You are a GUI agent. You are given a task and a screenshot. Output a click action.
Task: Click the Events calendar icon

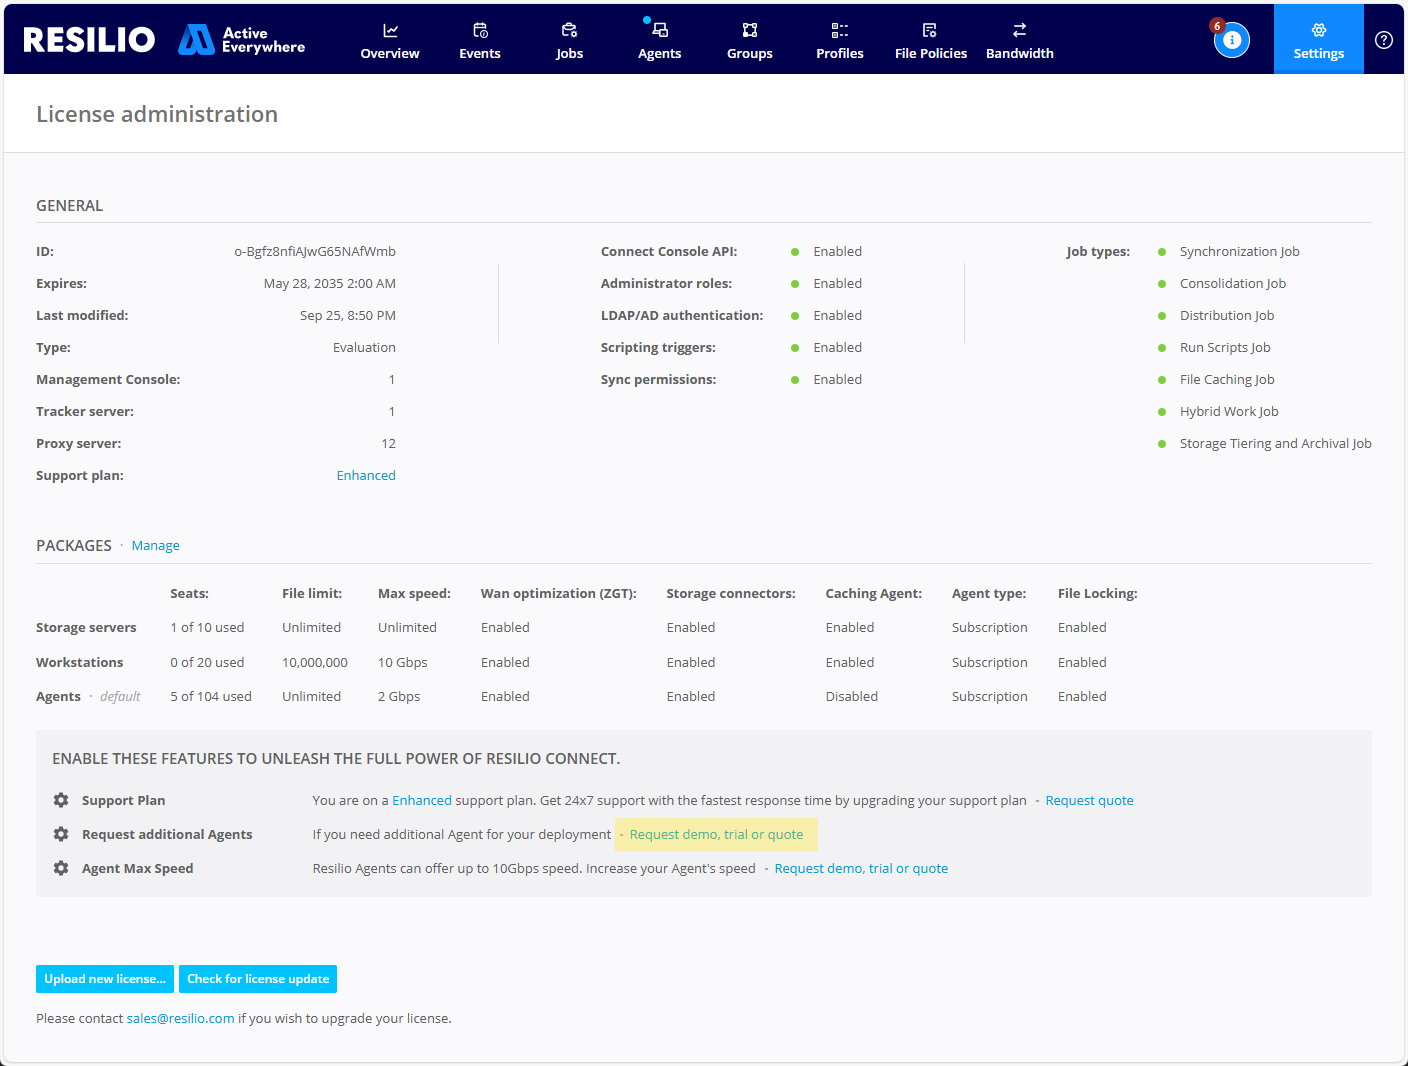(479, 30)
